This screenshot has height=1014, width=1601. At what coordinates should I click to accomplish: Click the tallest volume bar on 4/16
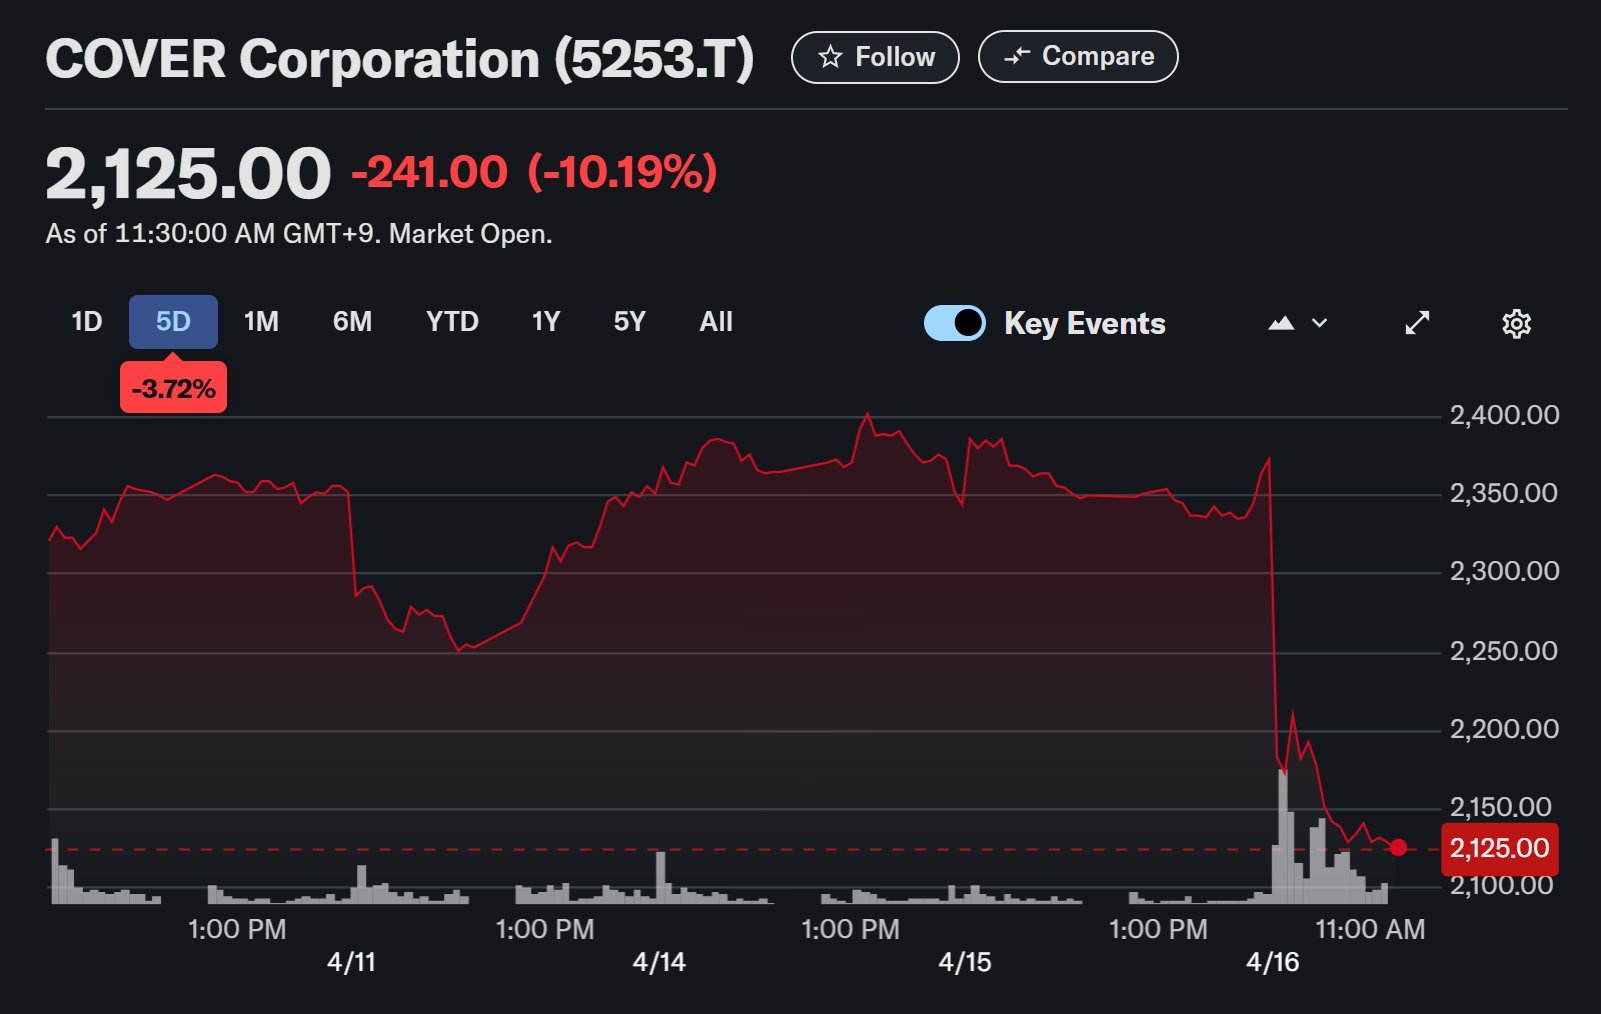pyautogui.click(x=1282, y=836)
